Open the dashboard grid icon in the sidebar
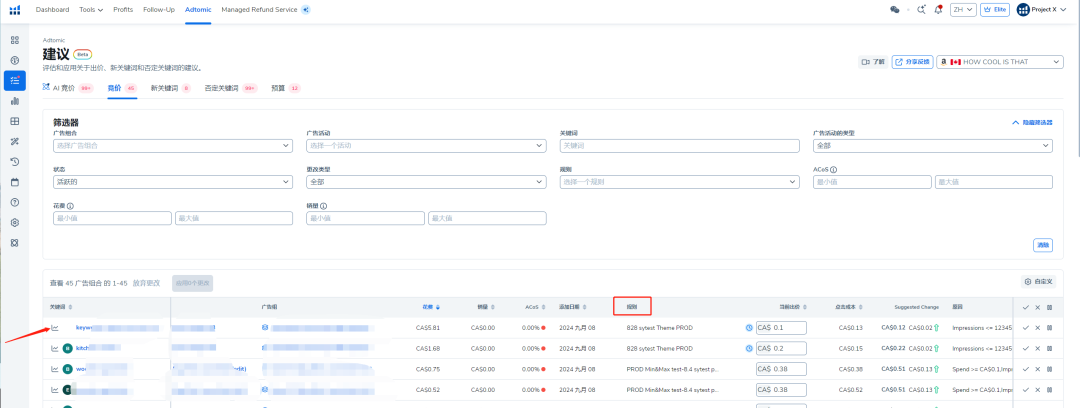Screen dimensions: 1080x408 [14, 40]
